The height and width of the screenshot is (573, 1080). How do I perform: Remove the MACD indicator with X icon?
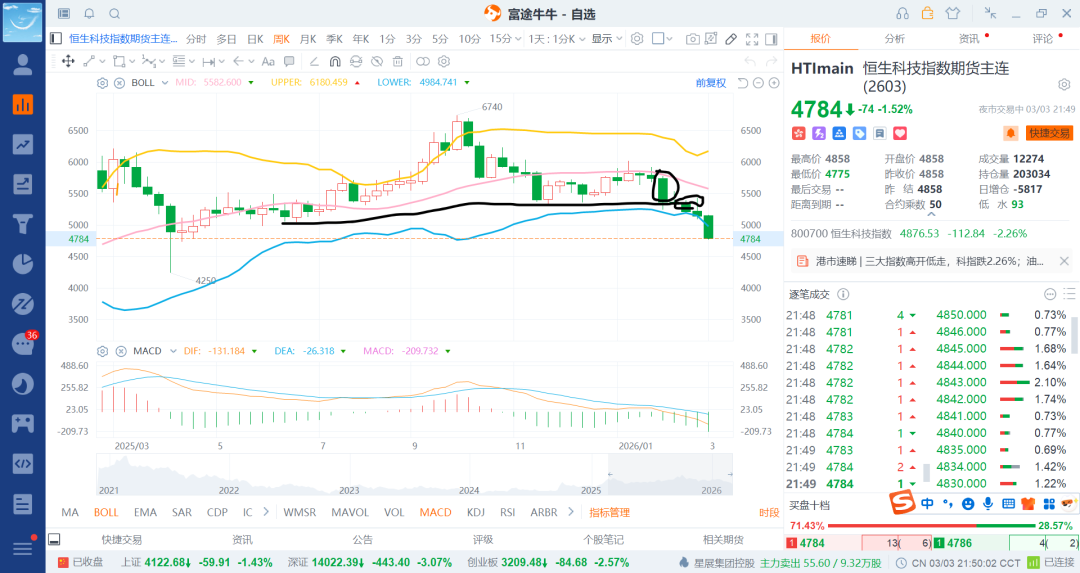click(121, 351)
